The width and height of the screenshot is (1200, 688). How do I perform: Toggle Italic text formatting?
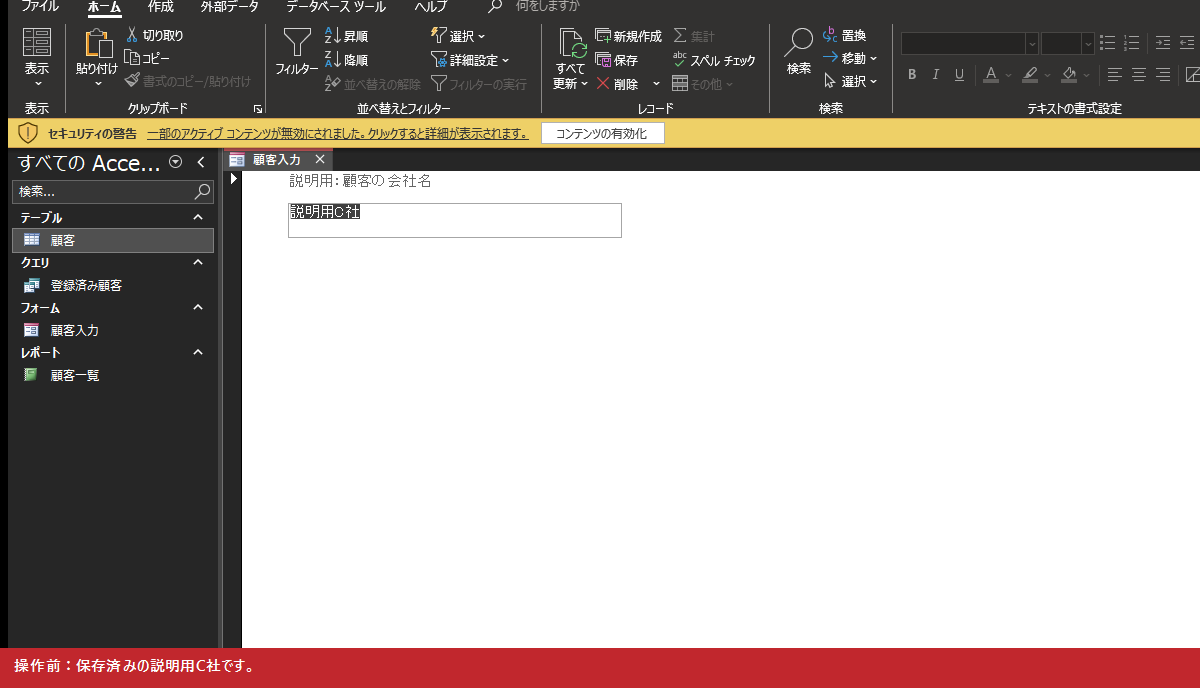936,75
